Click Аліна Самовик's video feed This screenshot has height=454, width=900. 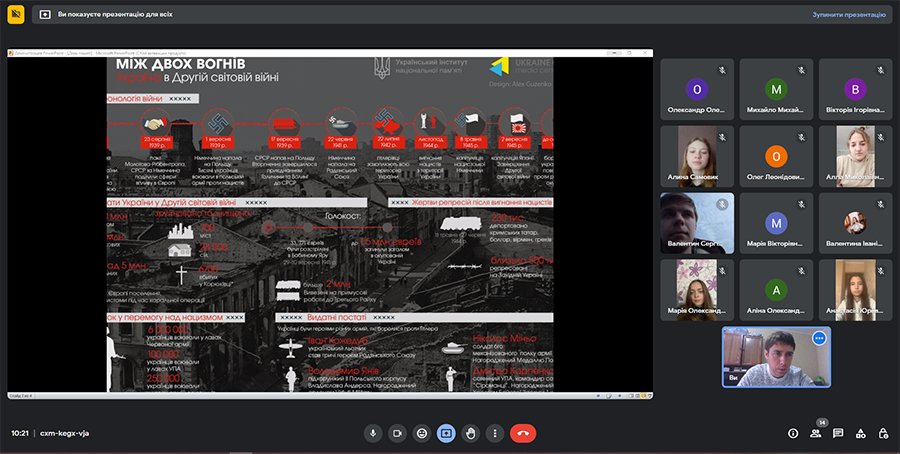[697, 155]
